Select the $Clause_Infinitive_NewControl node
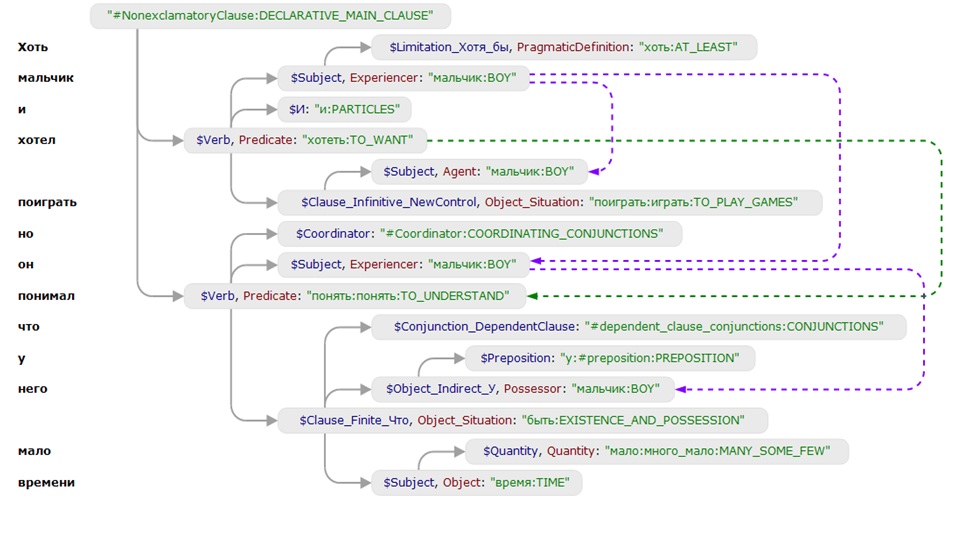953x533 pixels. [550, 202]
